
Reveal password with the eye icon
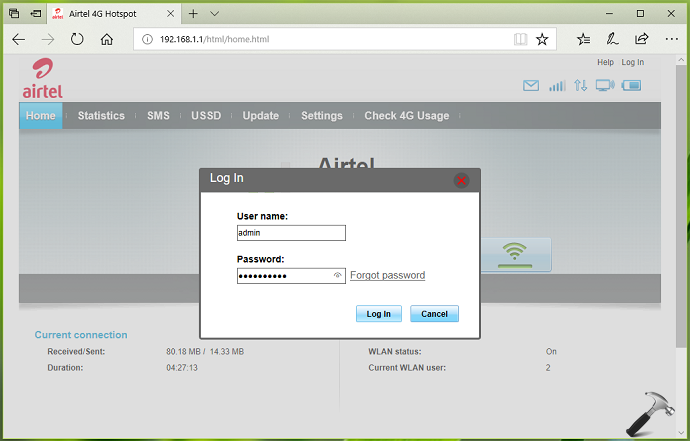click(x=338, y=276)
